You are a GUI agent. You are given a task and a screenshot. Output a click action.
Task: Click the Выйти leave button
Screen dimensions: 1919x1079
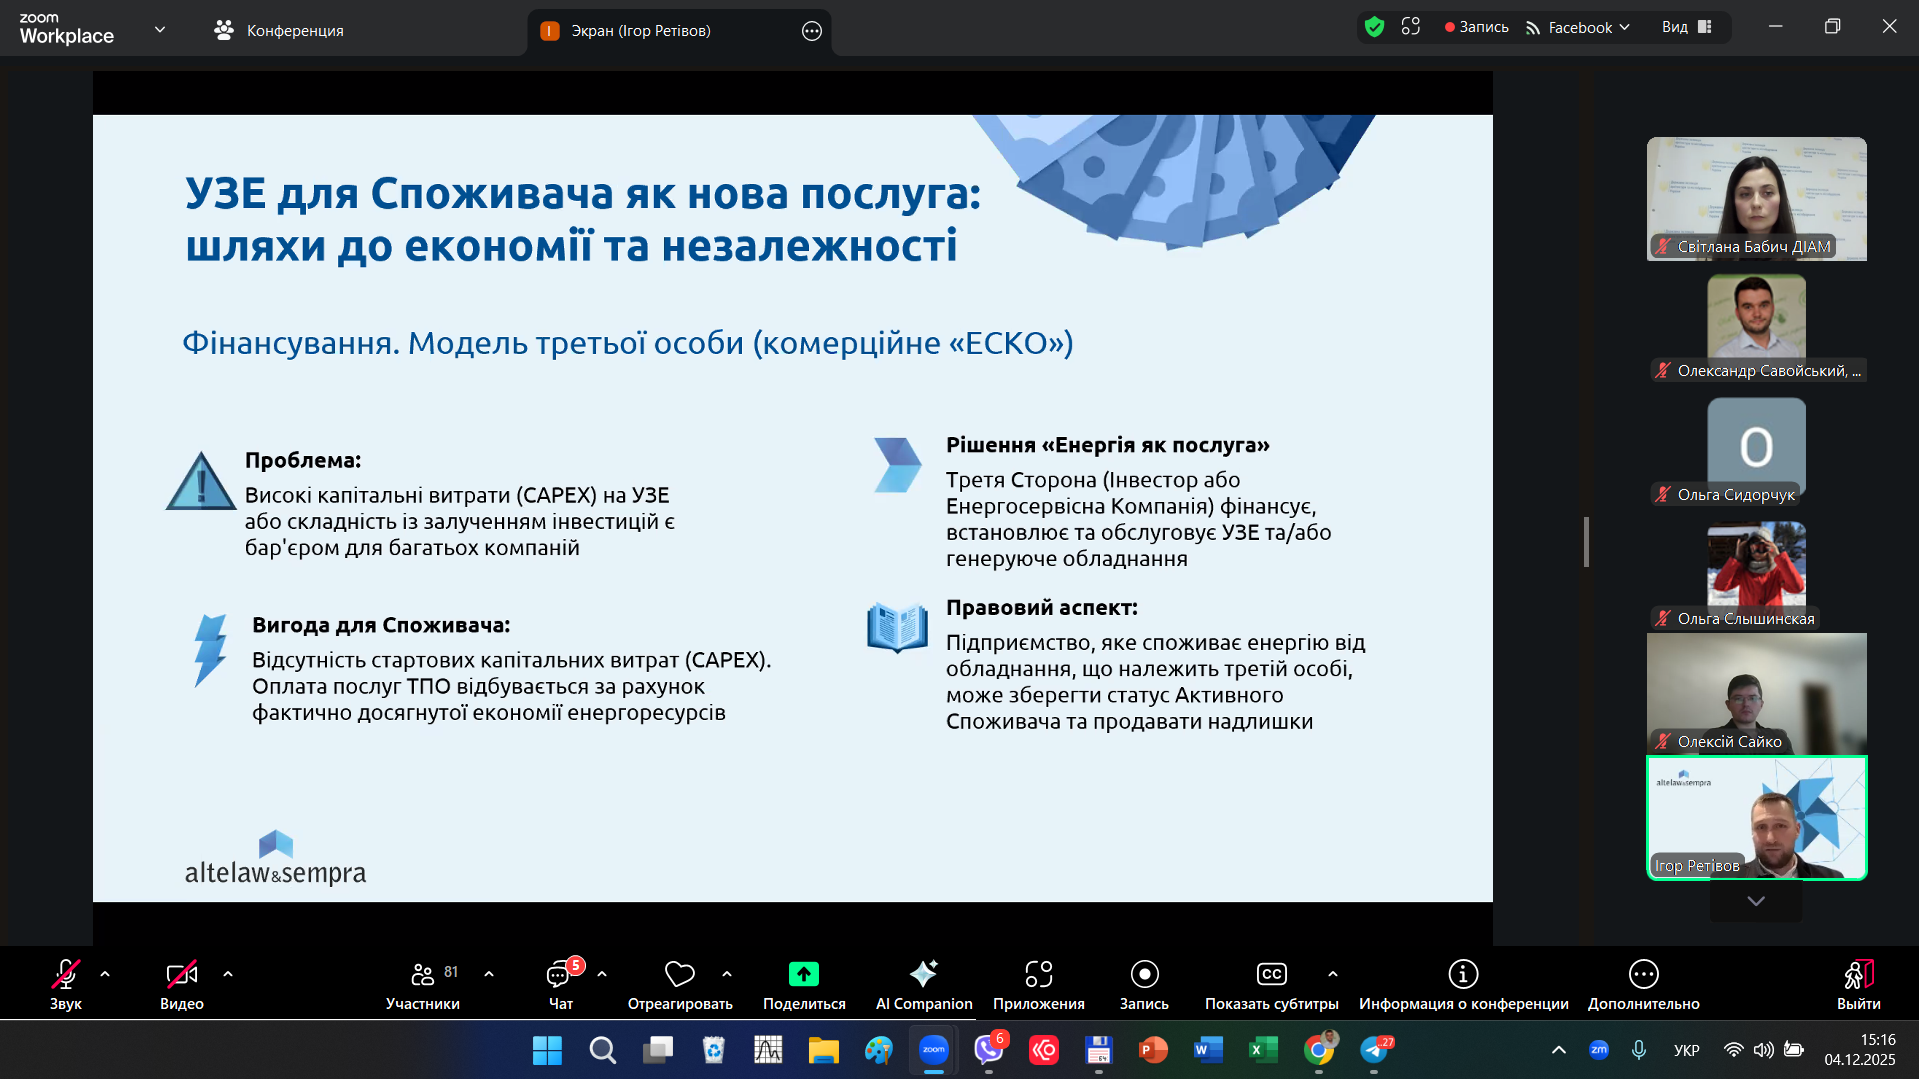click(1858, 984)
